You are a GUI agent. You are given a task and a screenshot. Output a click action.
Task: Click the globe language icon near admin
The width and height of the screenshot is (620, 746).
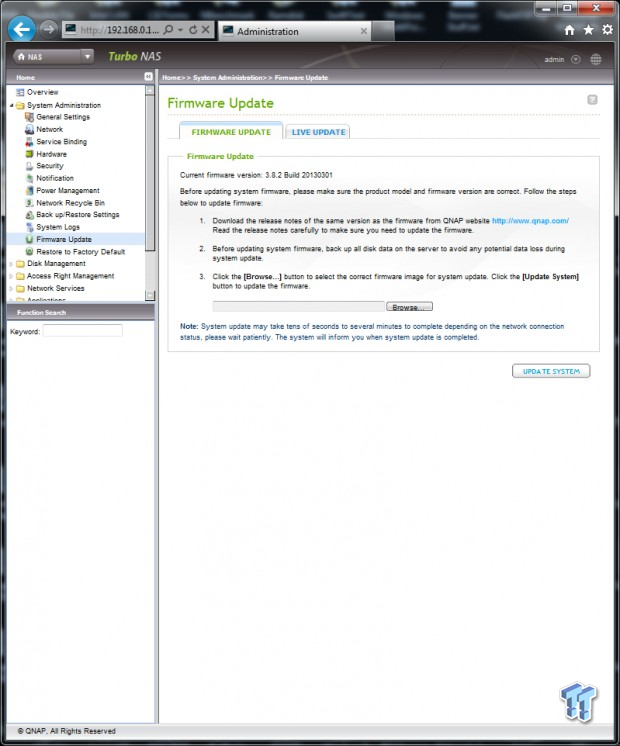[x=596, y=59]
